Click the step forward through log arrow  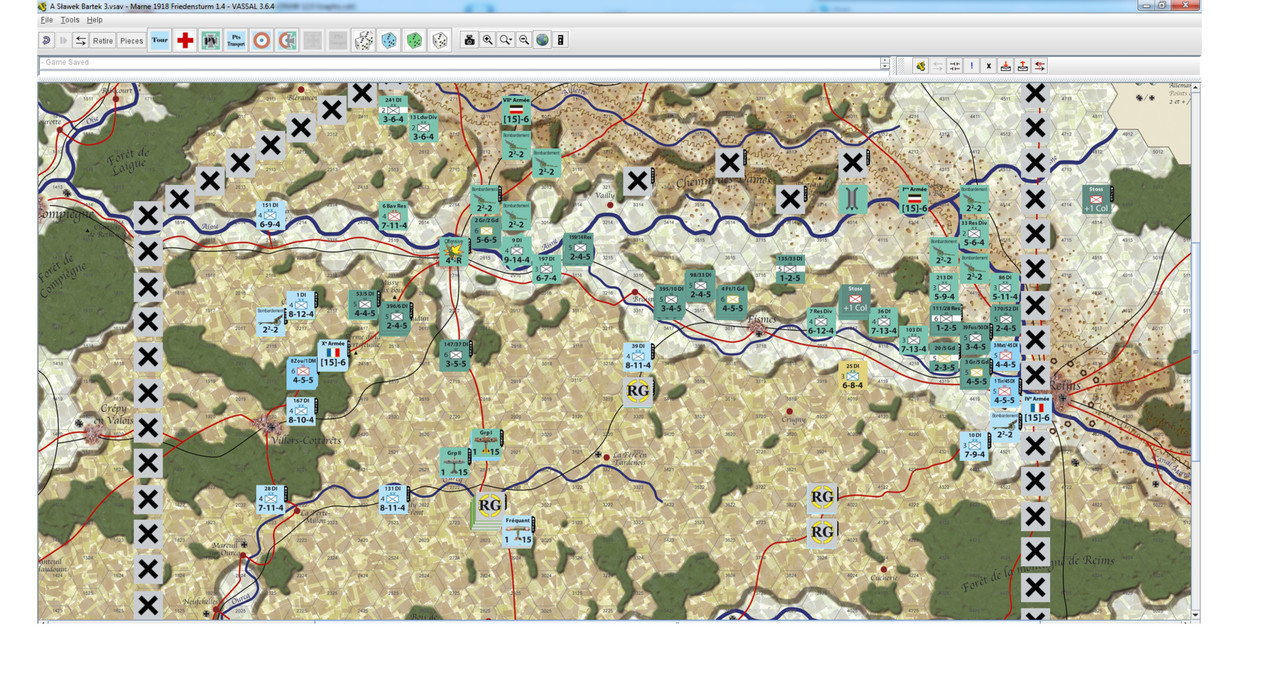(x=64, y=40)
